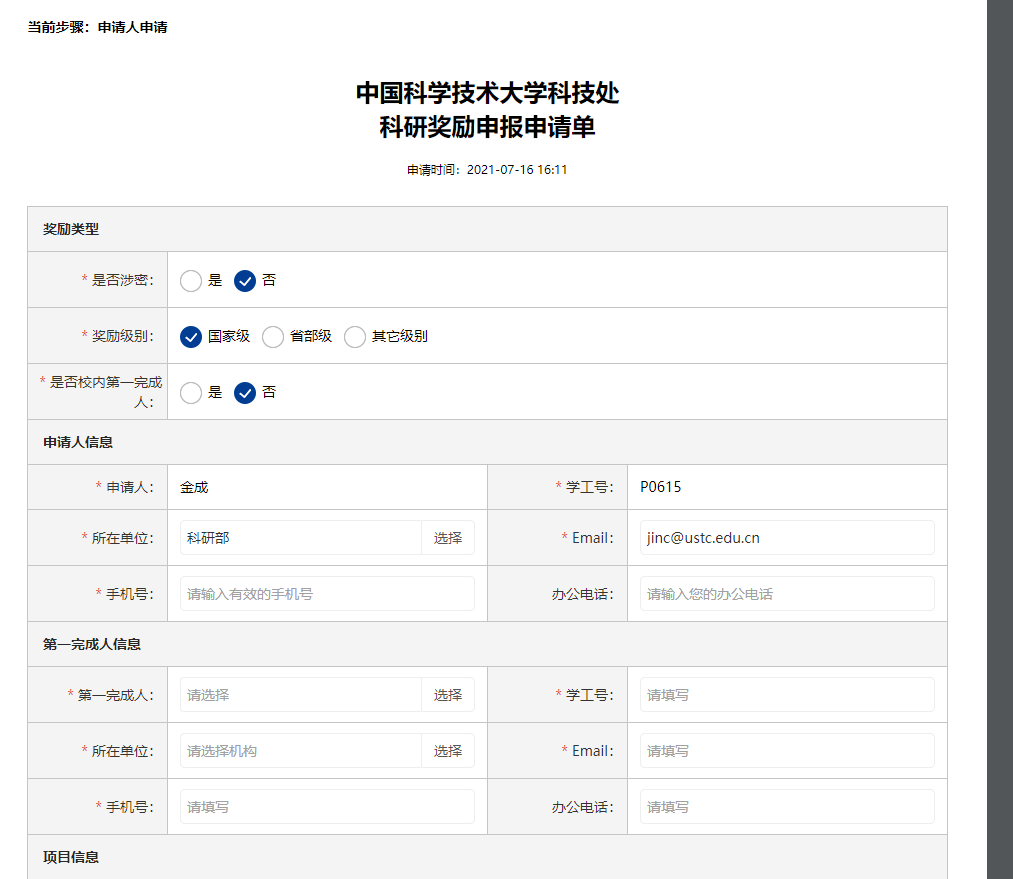
Task: Select '否' for 是否涉密
Action: (x=245, y=281)
